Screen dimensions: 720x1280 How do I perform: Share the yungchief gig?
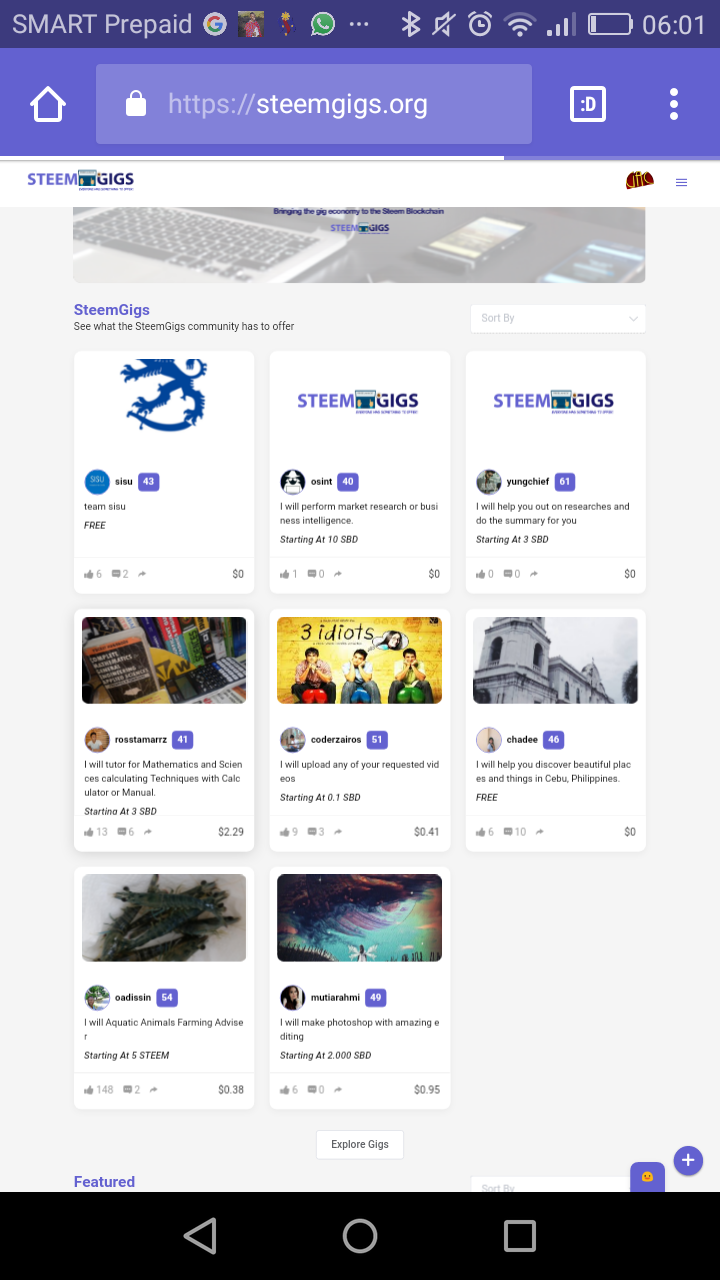click(x=534, y=574)
